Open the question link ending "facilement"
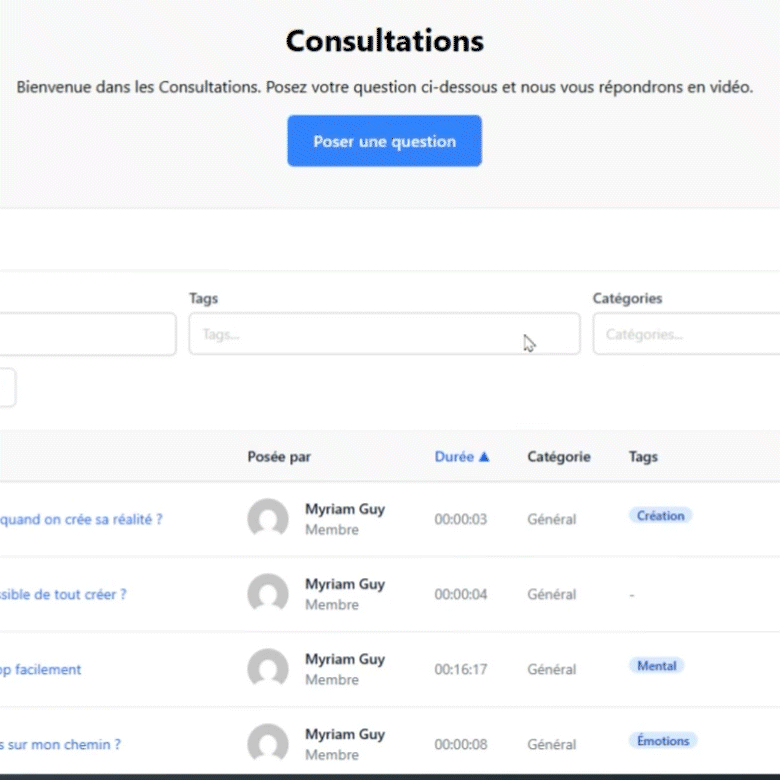Image resolution: width=780 pixels, height=780 pixels. [x=41, y=669]
